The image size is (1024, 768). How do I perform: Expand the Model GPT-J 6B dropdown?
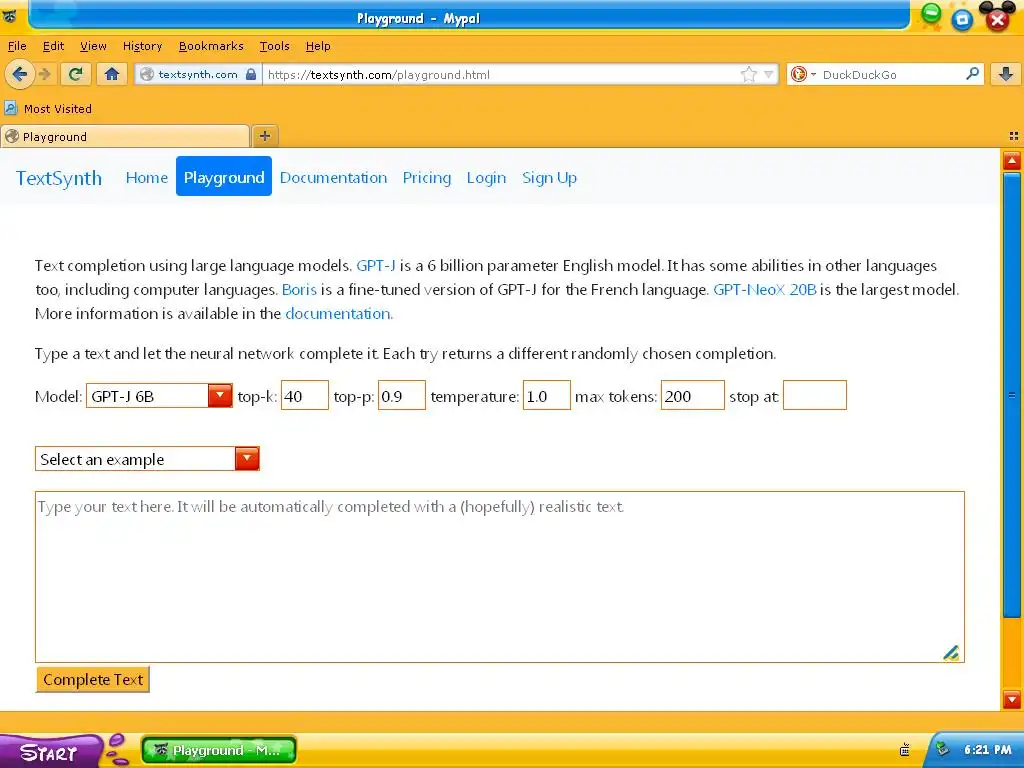tap(159, 396)
